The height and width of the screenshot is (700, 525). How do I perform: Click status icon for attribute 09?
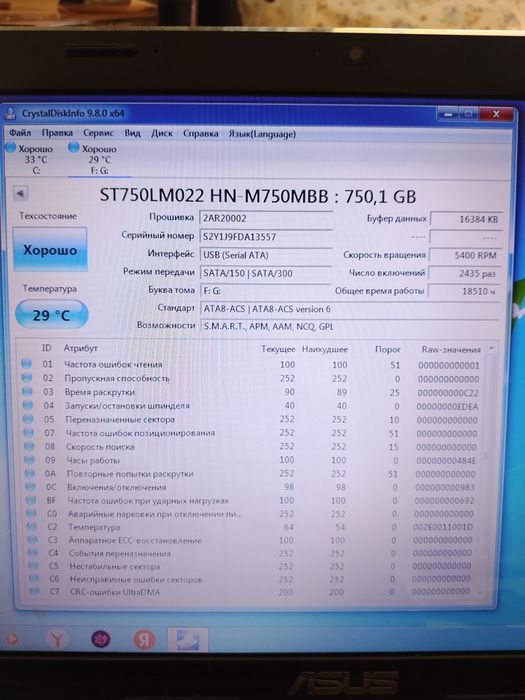[x=29, y=460]
